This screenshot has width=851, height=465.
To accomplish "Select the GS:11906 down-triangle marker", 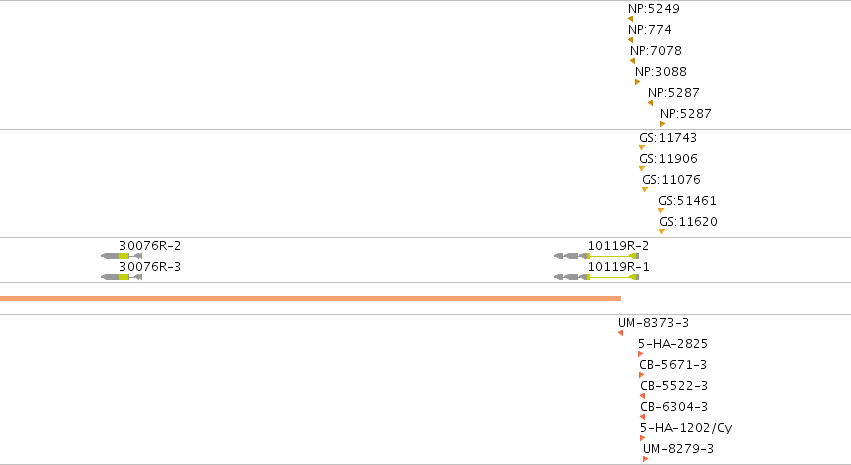I will [x=642, y=169].
